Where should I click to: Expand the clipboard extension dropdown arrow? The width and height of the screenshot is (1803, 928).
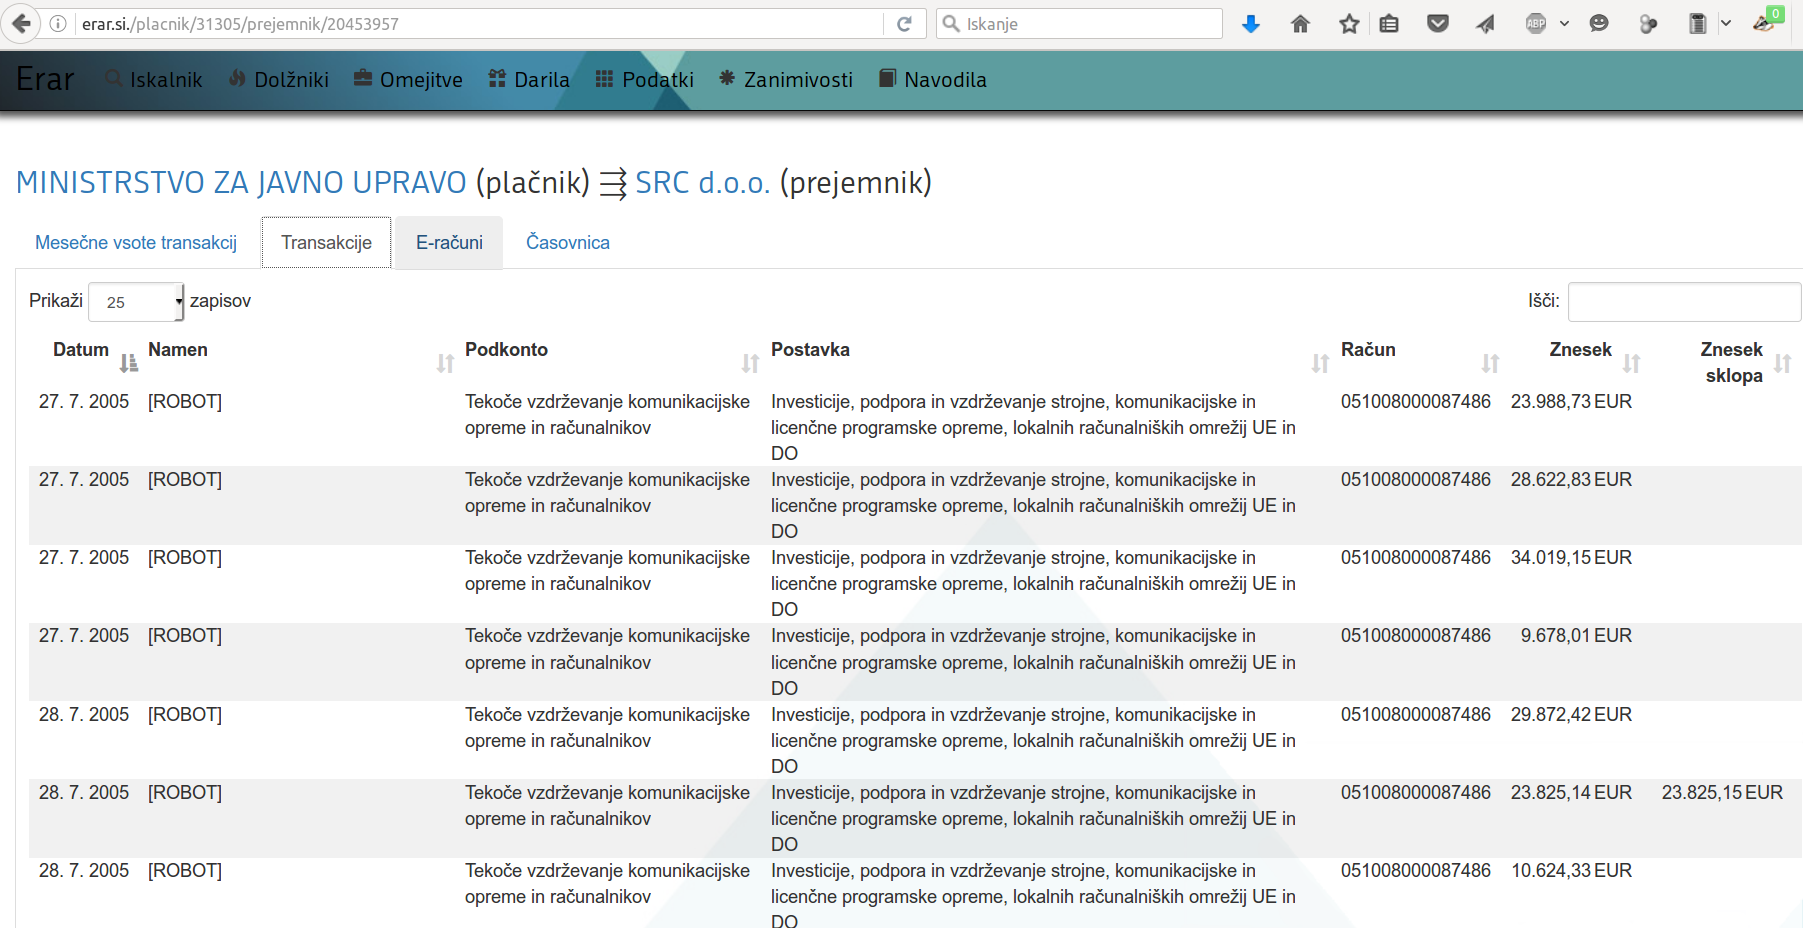[1725, 23]
